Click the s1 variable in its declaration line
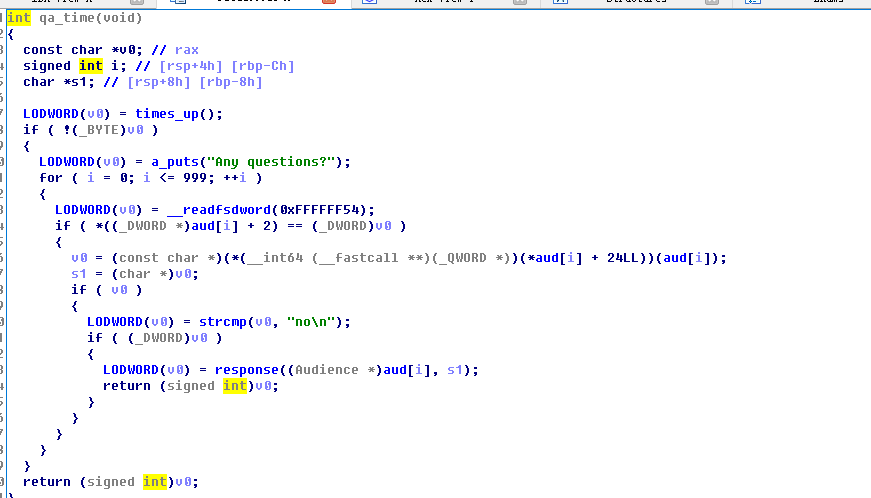Viewport: 871px width, 498px height. [78, 82]
